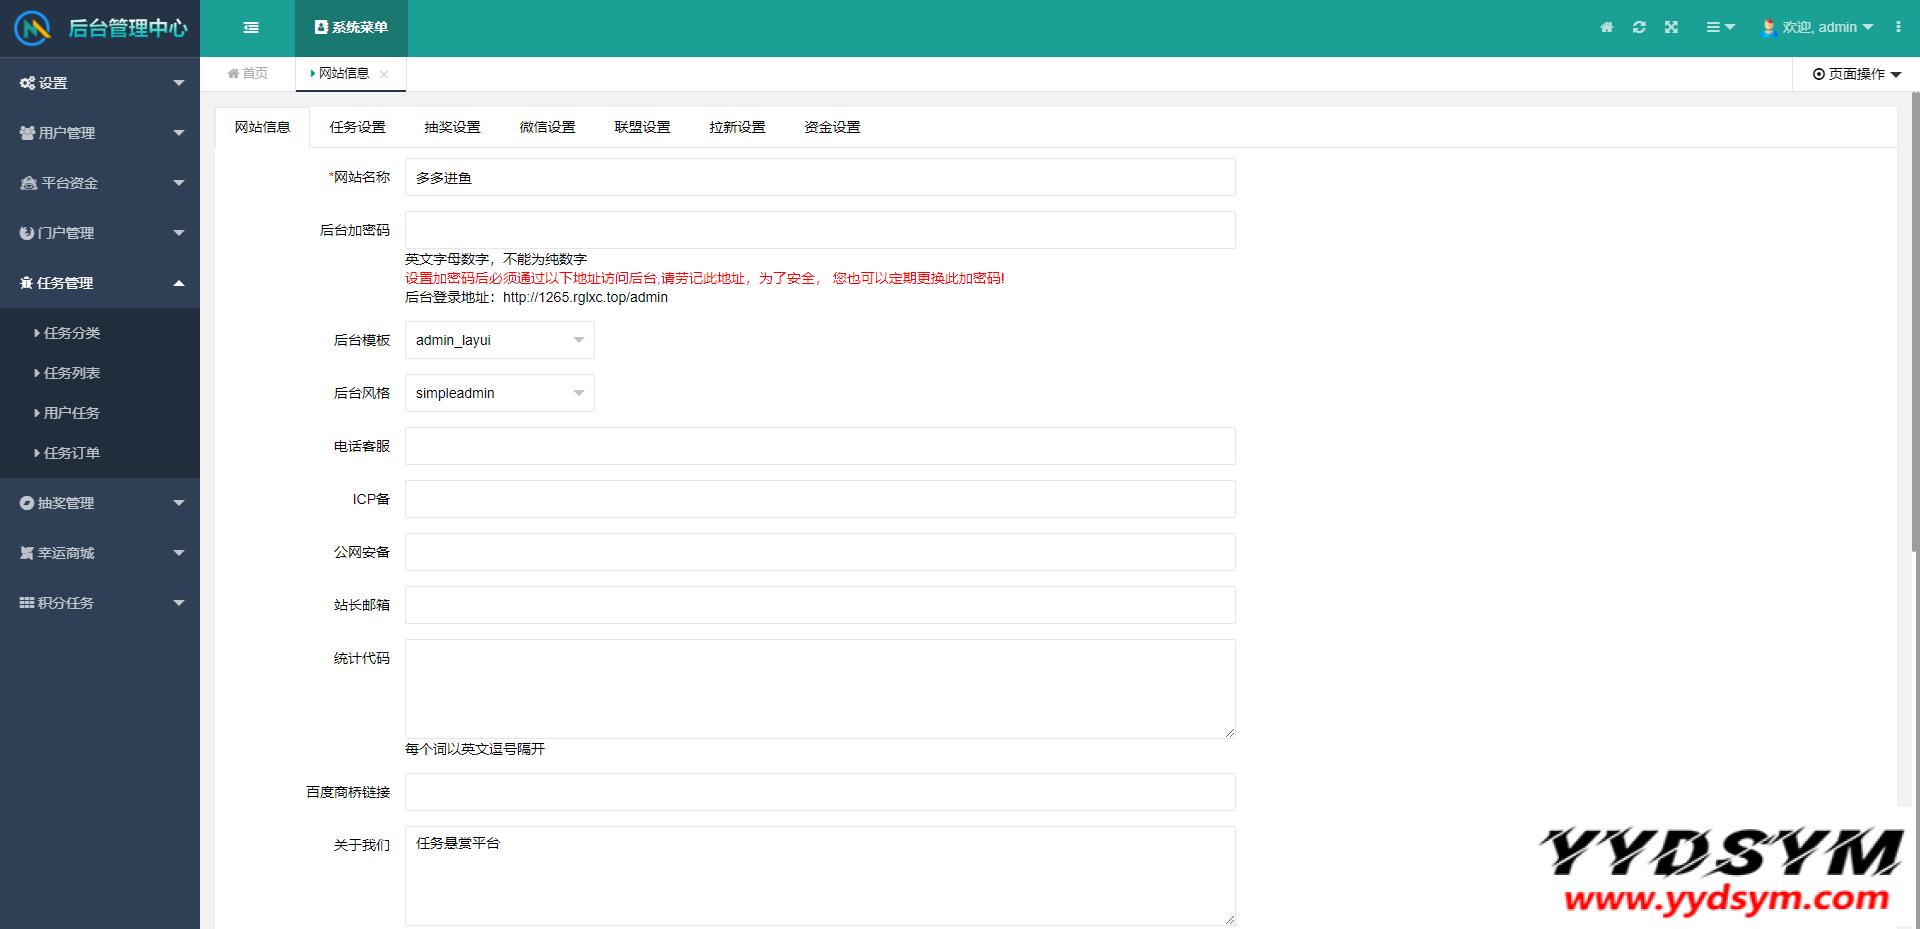Click the sidebar collapse menu icon
The height and width of the screenshot is (929, 1920).
click(x=251, y=28)
